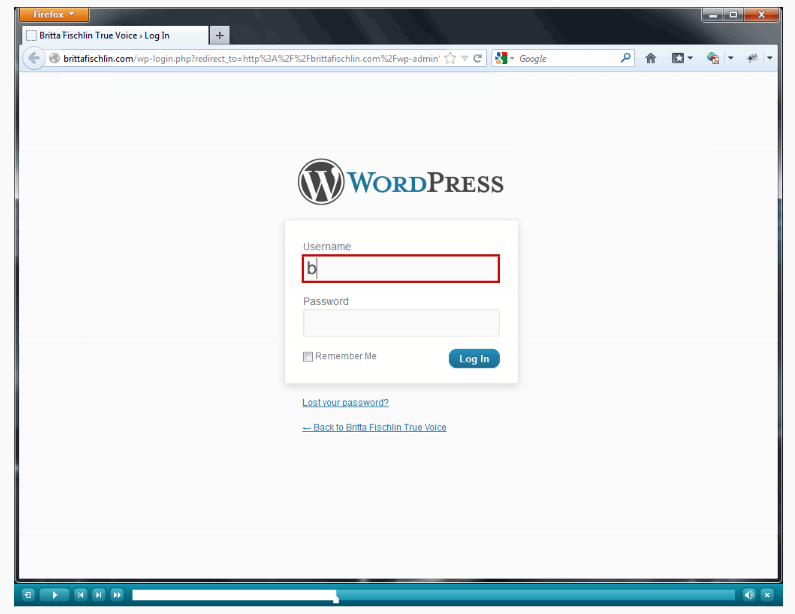Close the player with the X icon

click(767, 595)
